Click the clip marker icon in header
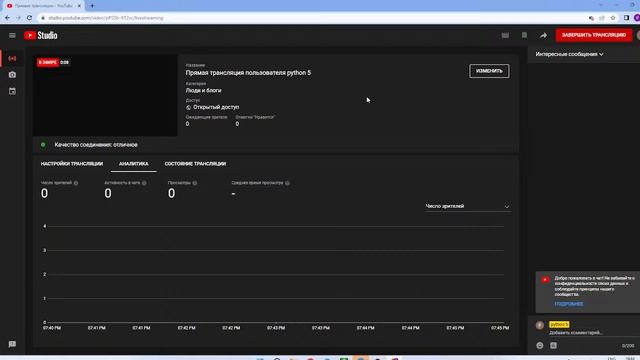The image size is (640, 360). pos(524,36)
